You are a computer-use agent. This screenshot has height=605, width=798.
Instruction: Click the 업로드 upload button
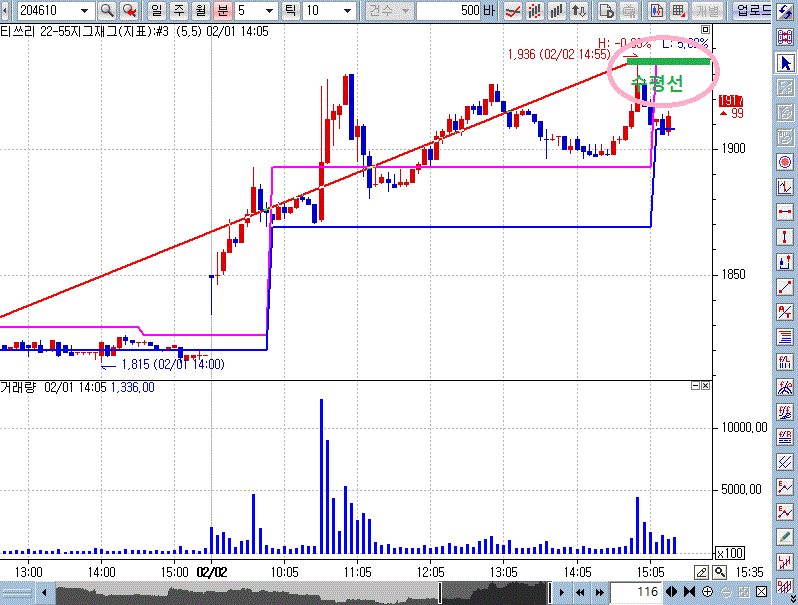(753, 11)
